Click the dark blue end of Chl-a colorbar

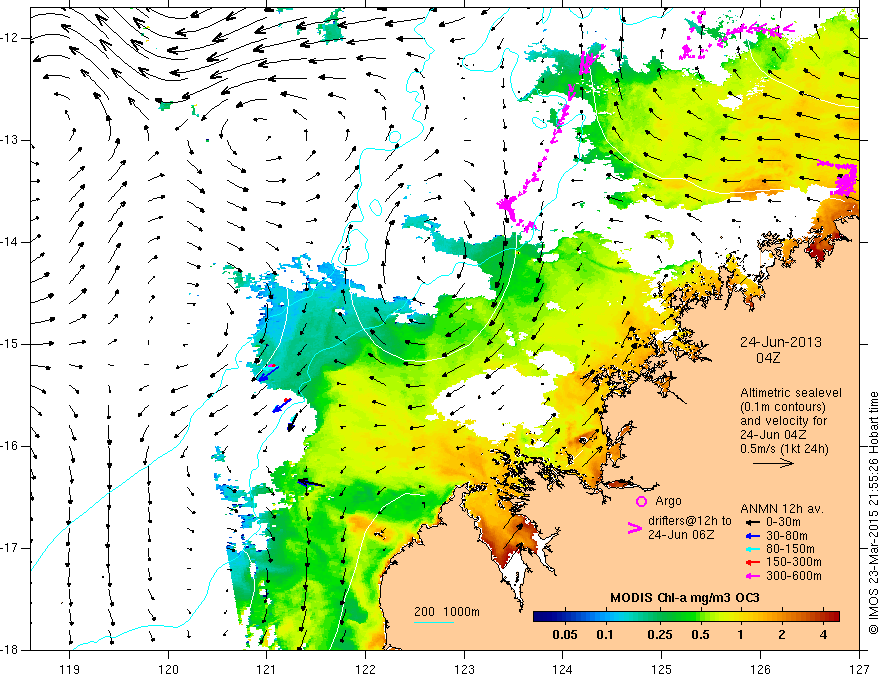pyautogui.click(x=540, y=616)
